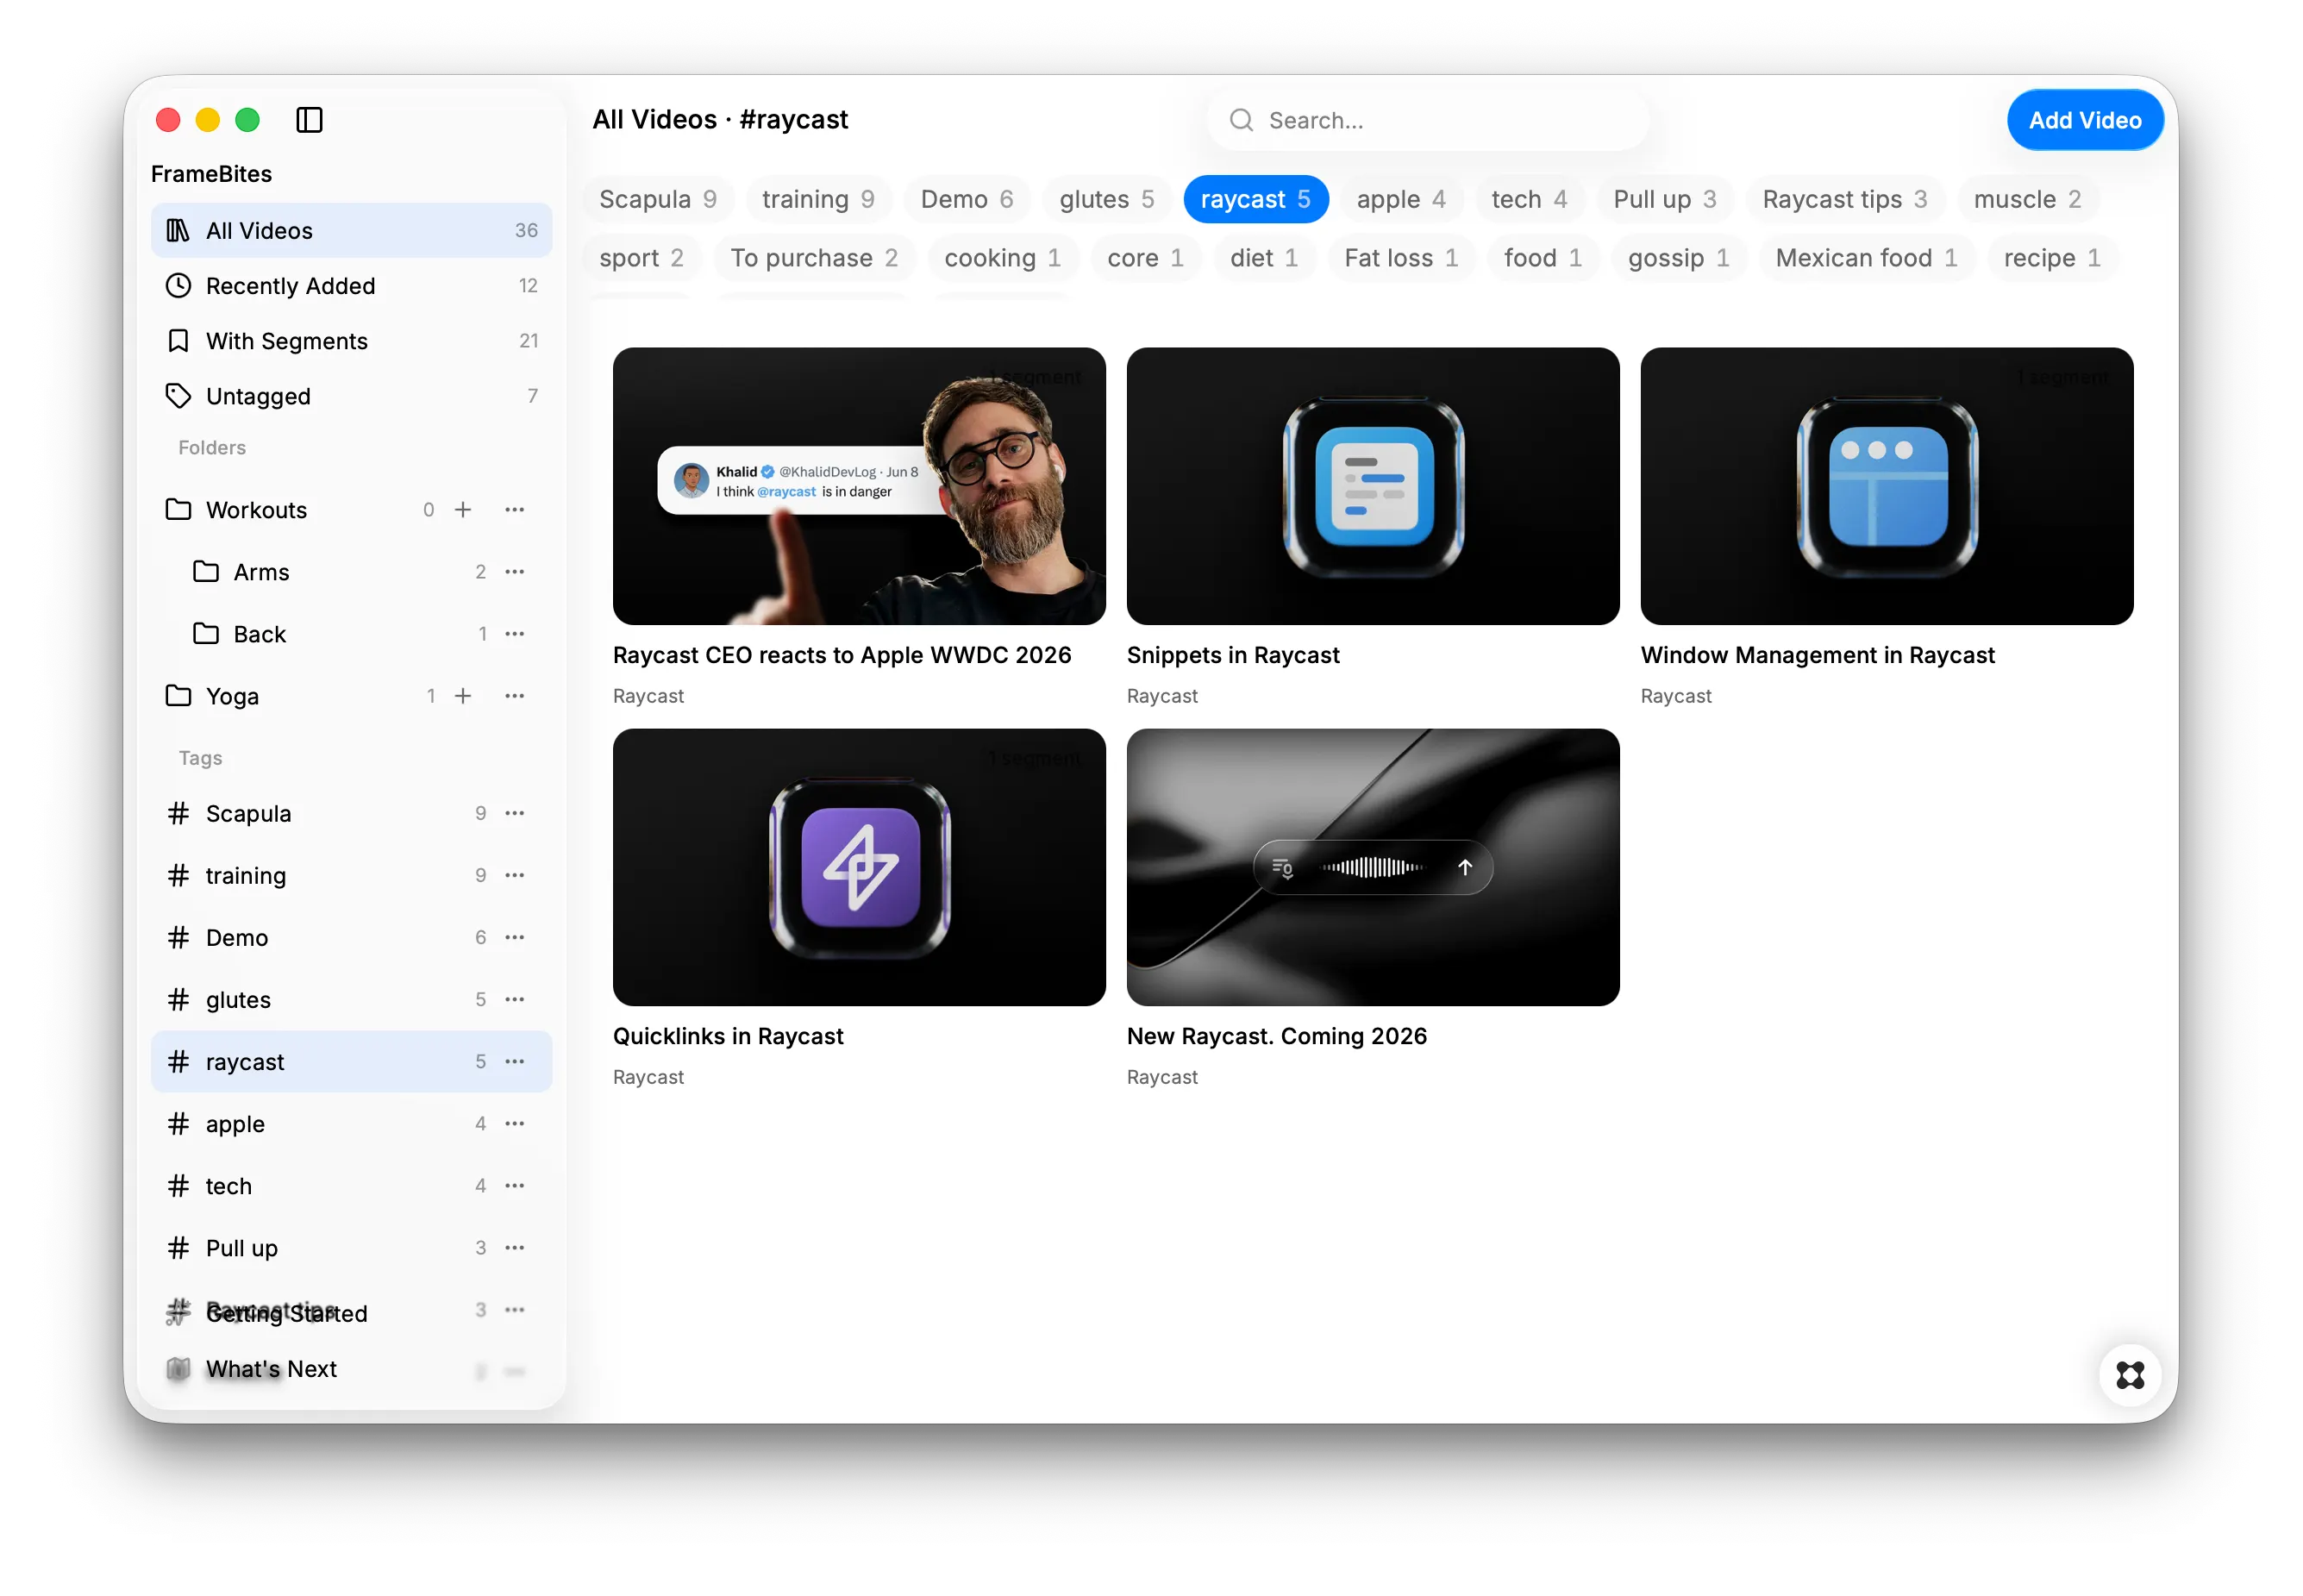The height and width of the screenshot is (1596, 2303).
Task: Select the Back subfolder
Action: 351,634
